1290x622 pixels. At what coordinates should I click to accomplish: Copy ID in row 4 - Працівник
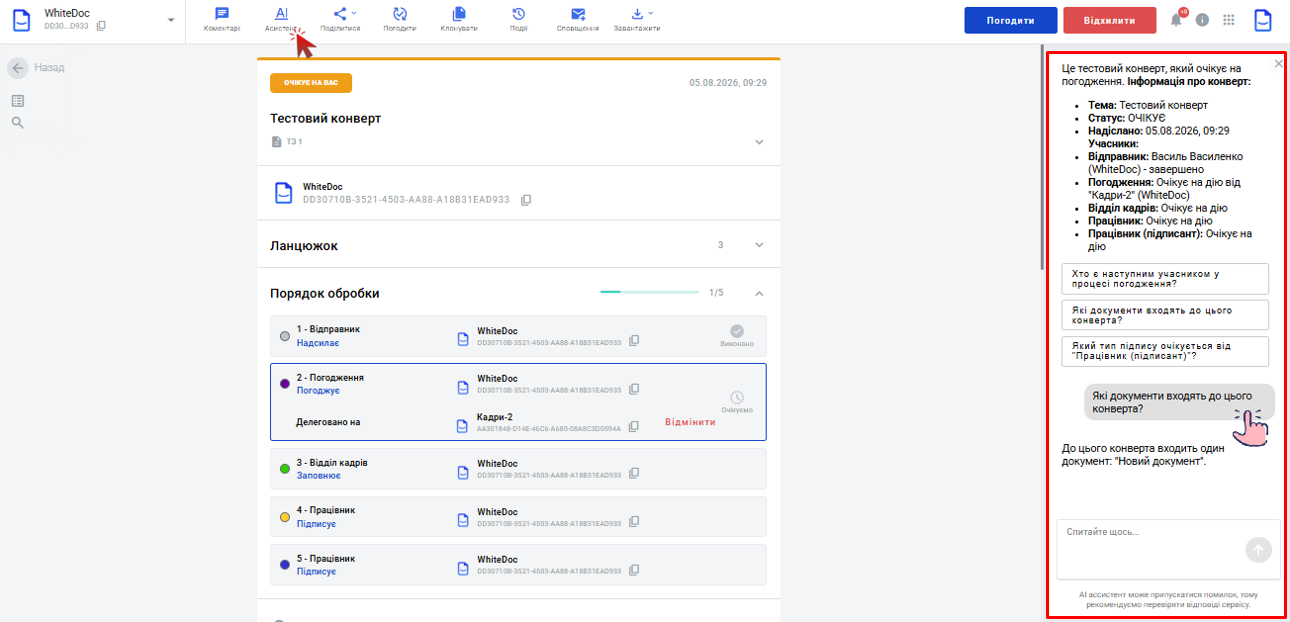point(634,522)
